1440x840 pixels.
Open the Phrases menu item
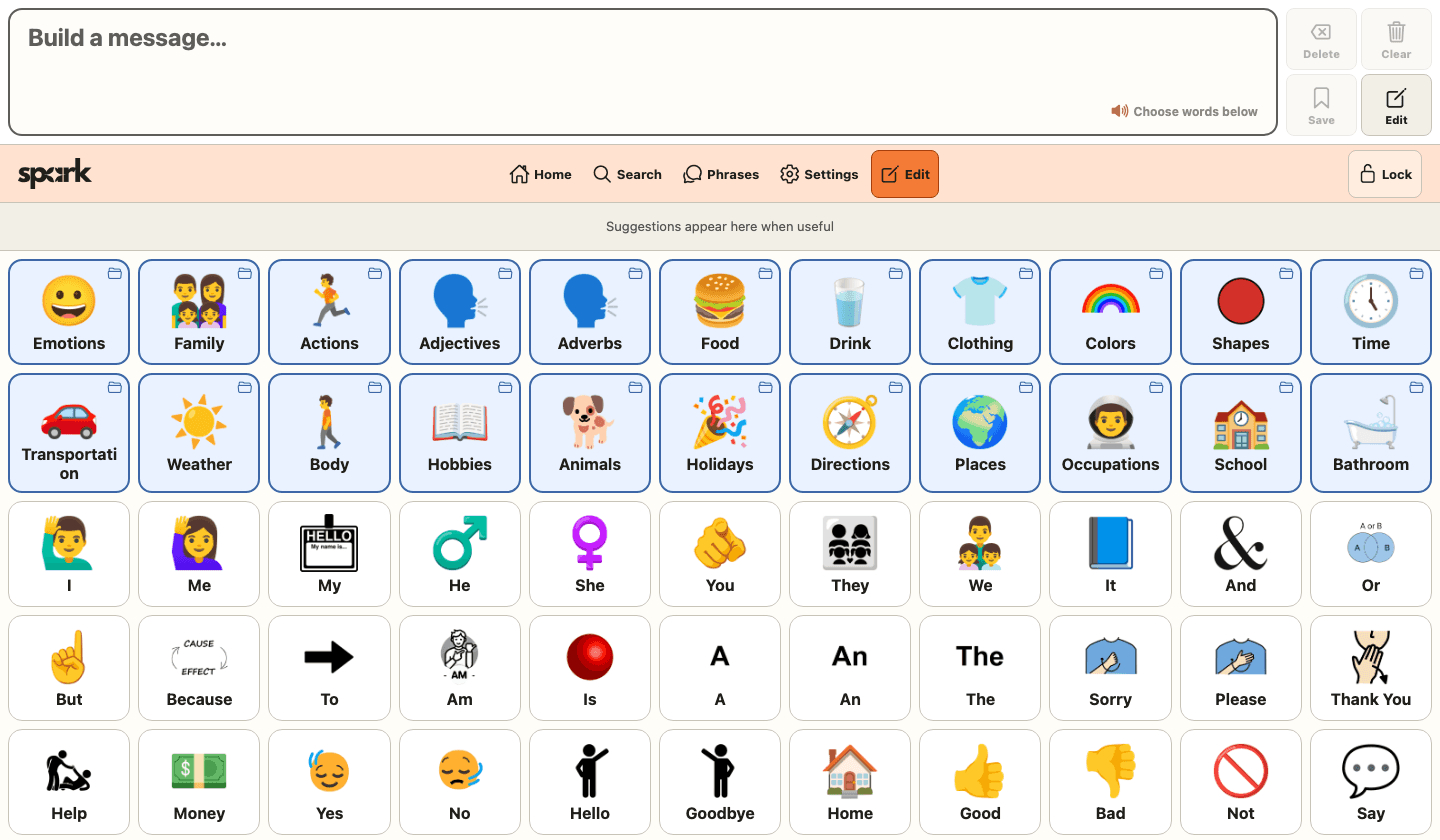click(x=721, y=174)
